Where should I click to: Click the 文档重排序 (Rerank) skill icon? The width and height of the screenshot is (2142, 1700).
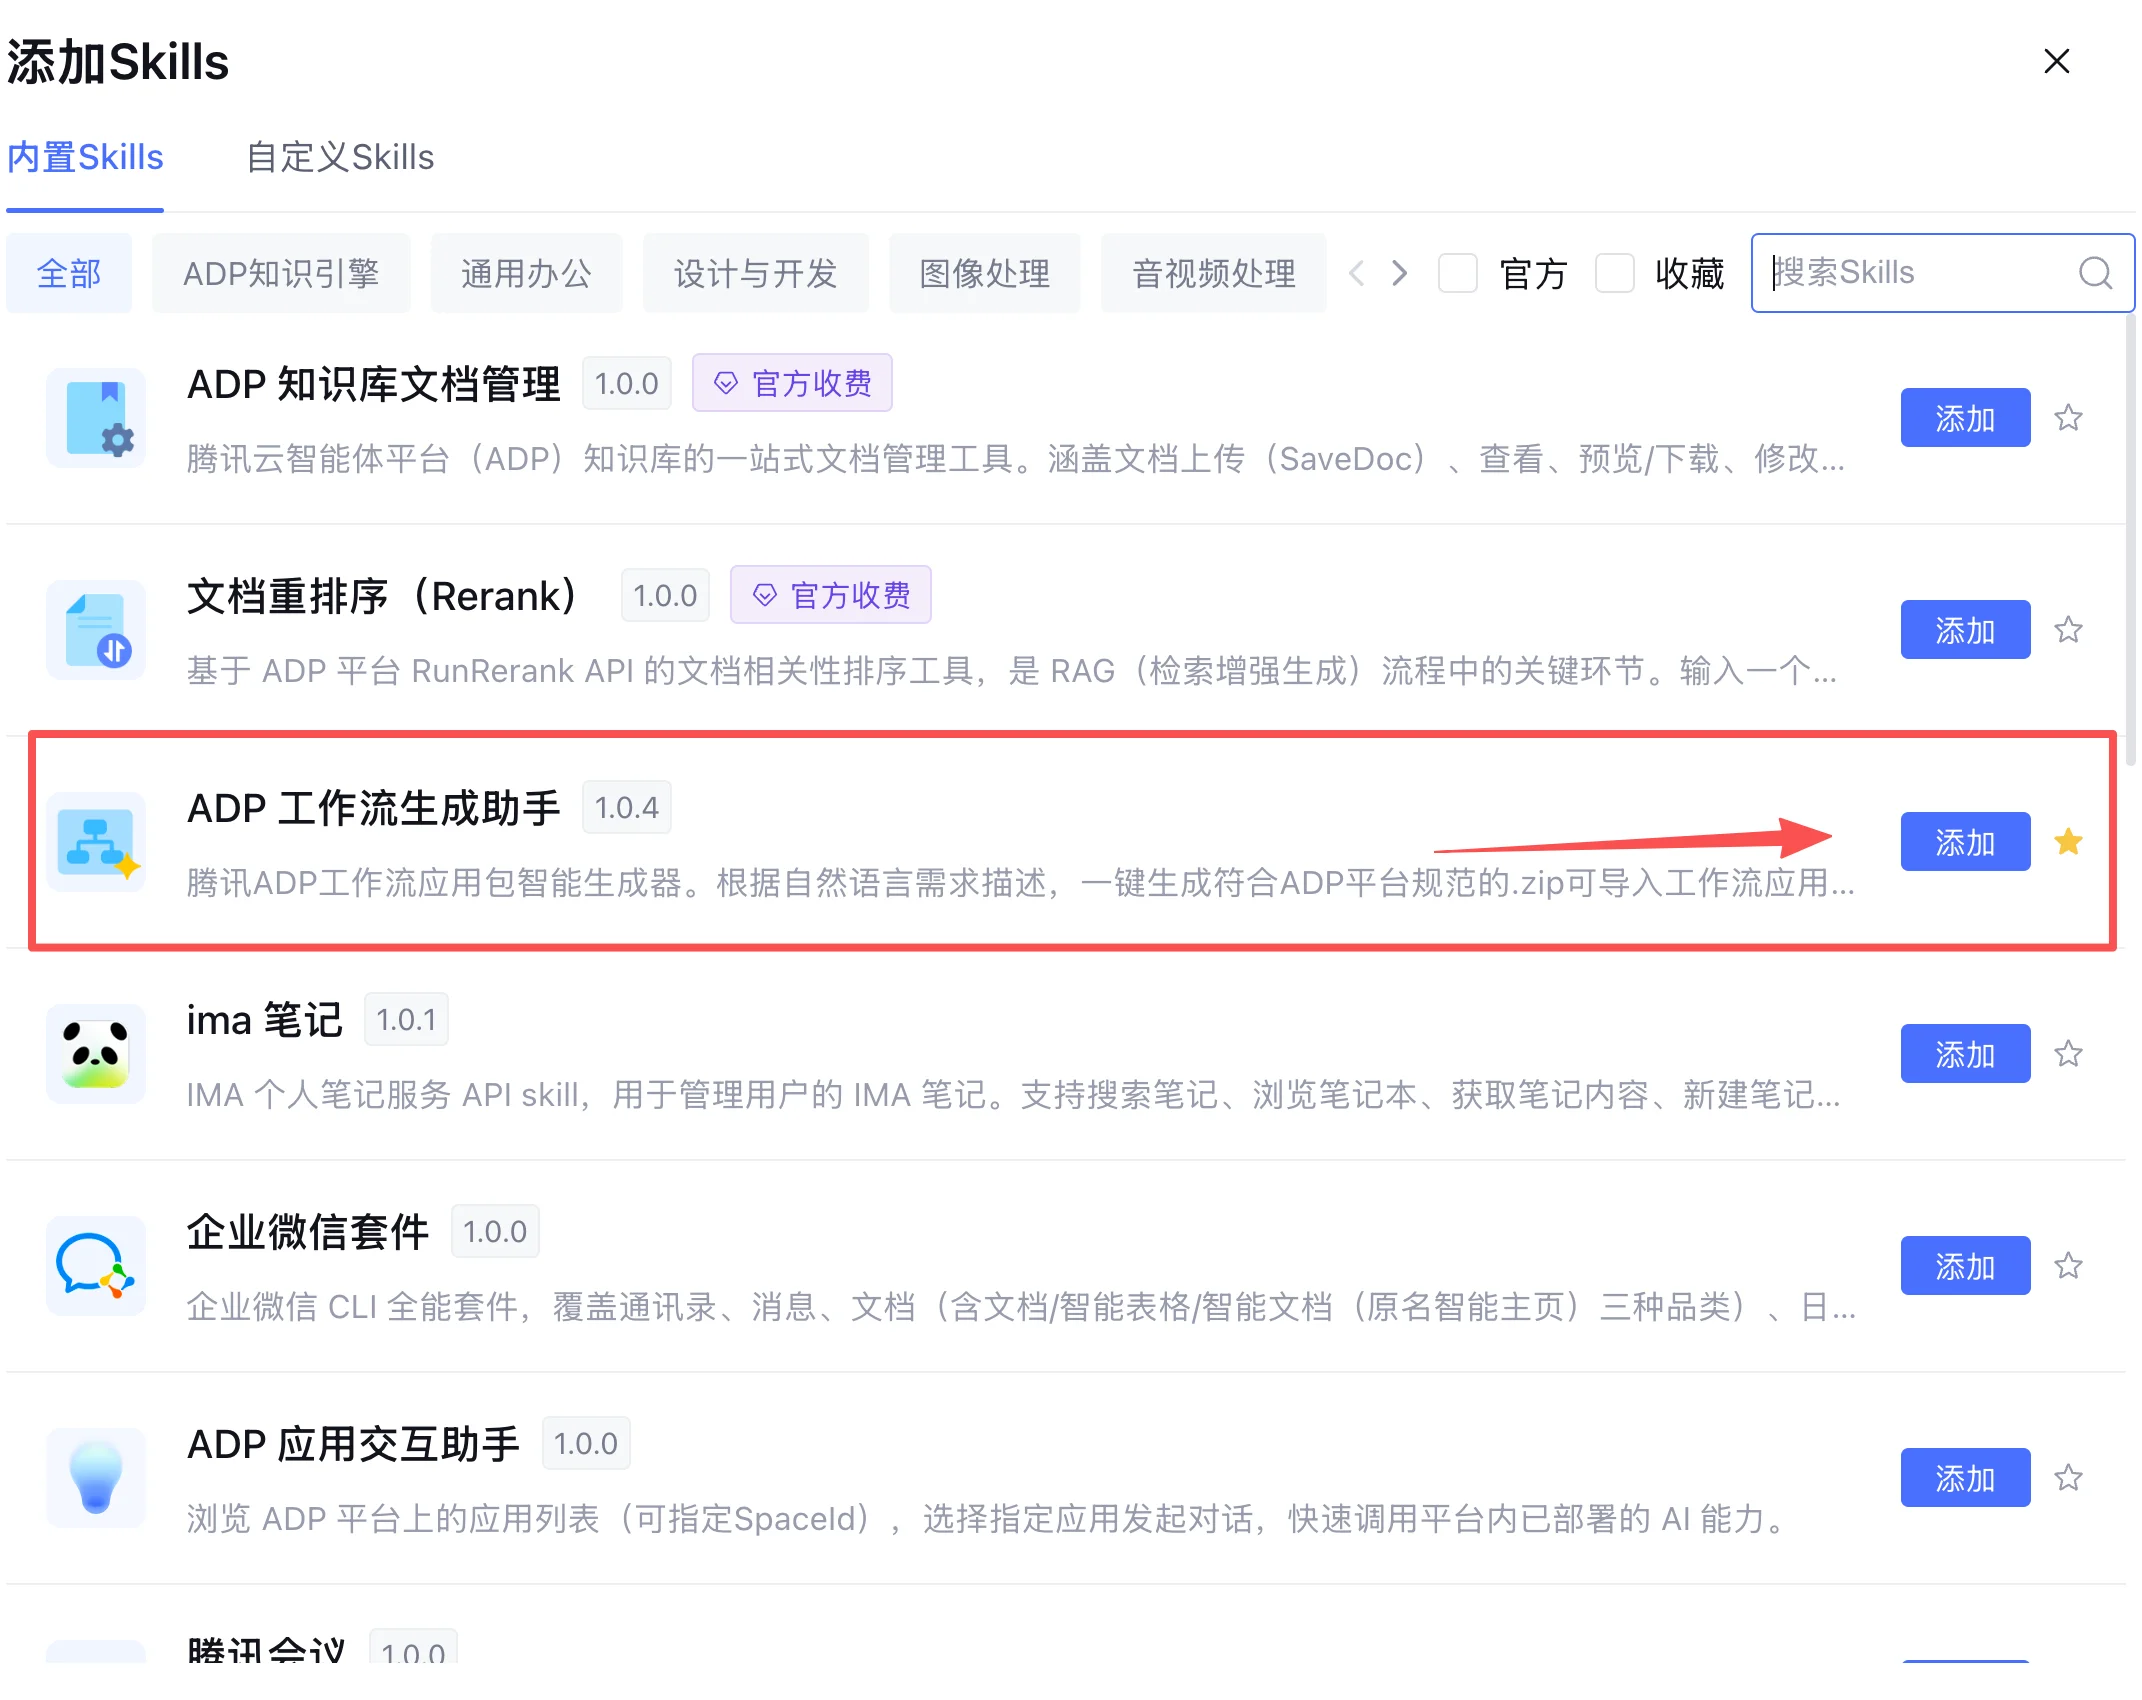(96, 630)
